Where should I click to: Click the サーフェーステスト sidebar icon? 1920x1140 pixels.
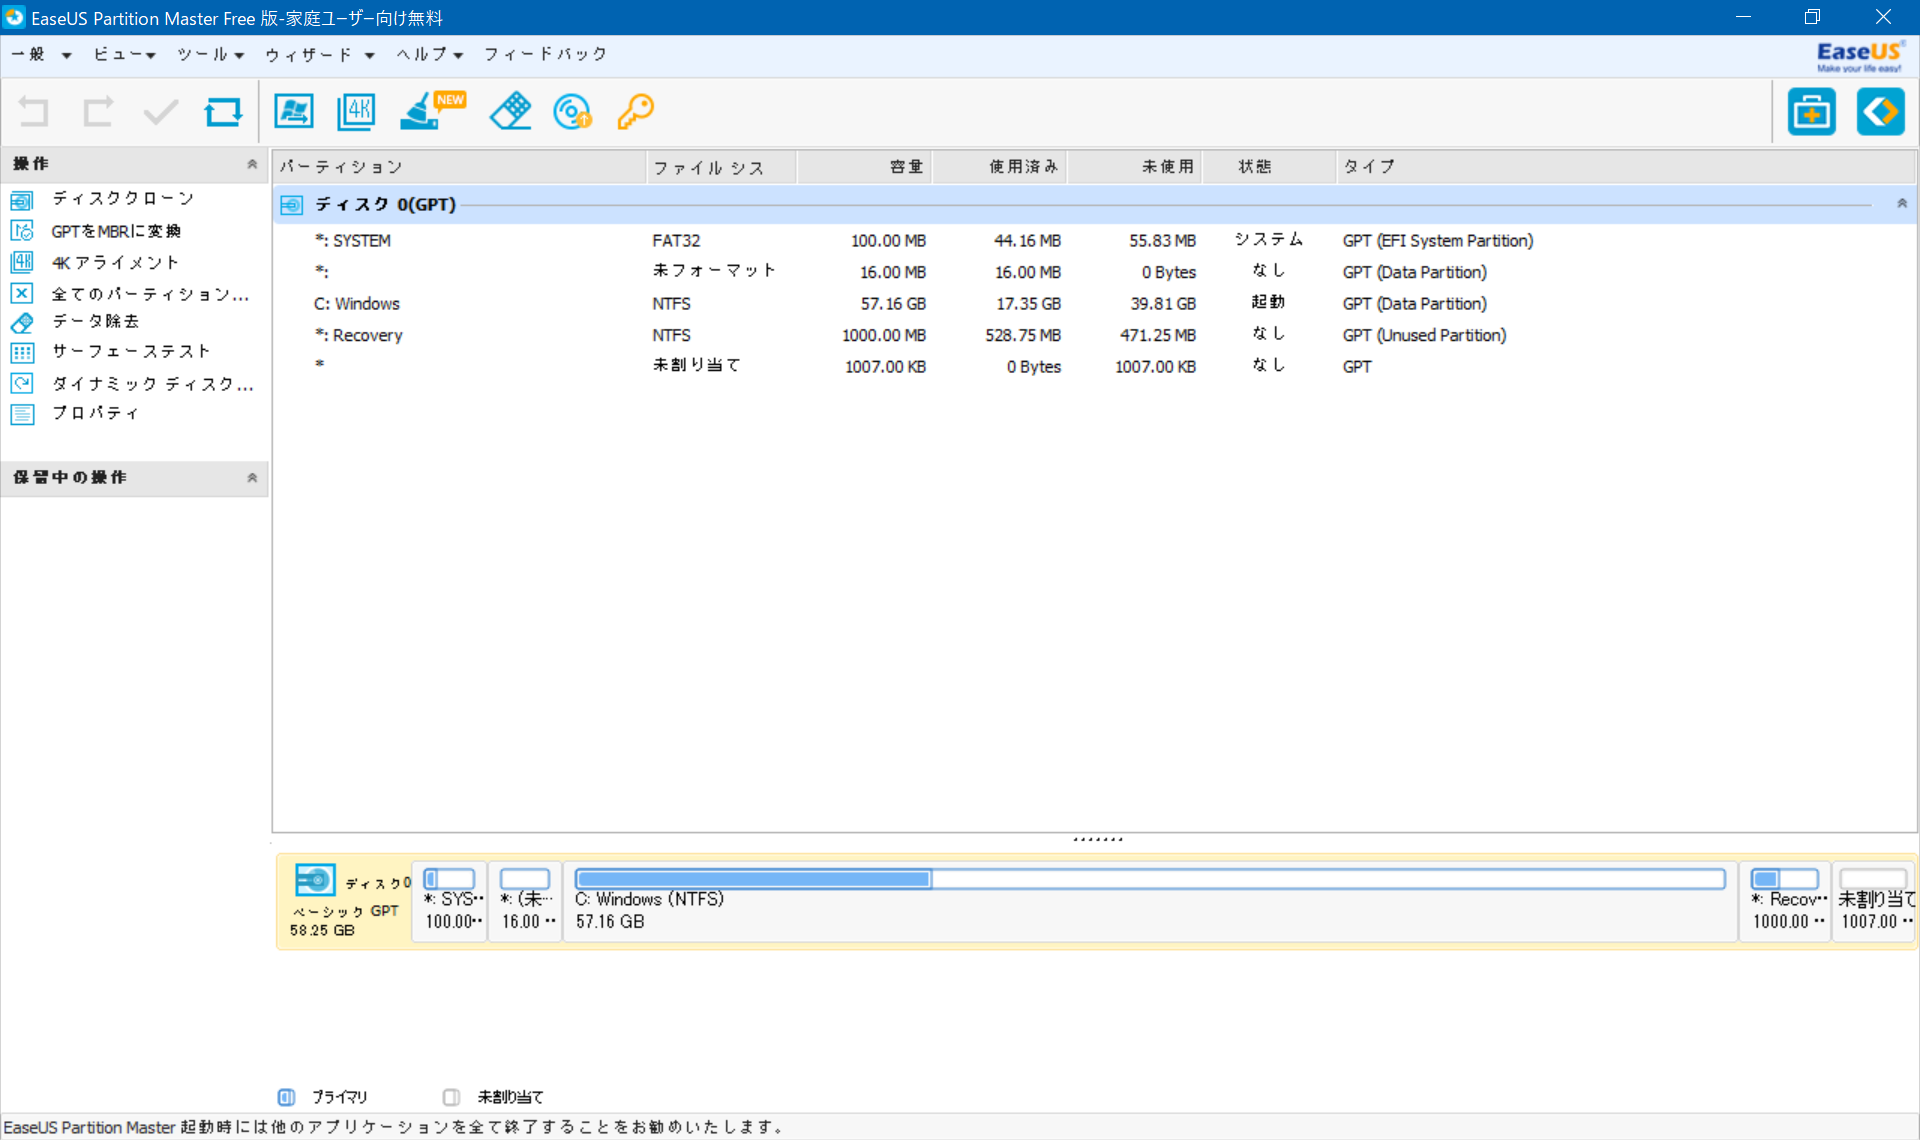22,352
